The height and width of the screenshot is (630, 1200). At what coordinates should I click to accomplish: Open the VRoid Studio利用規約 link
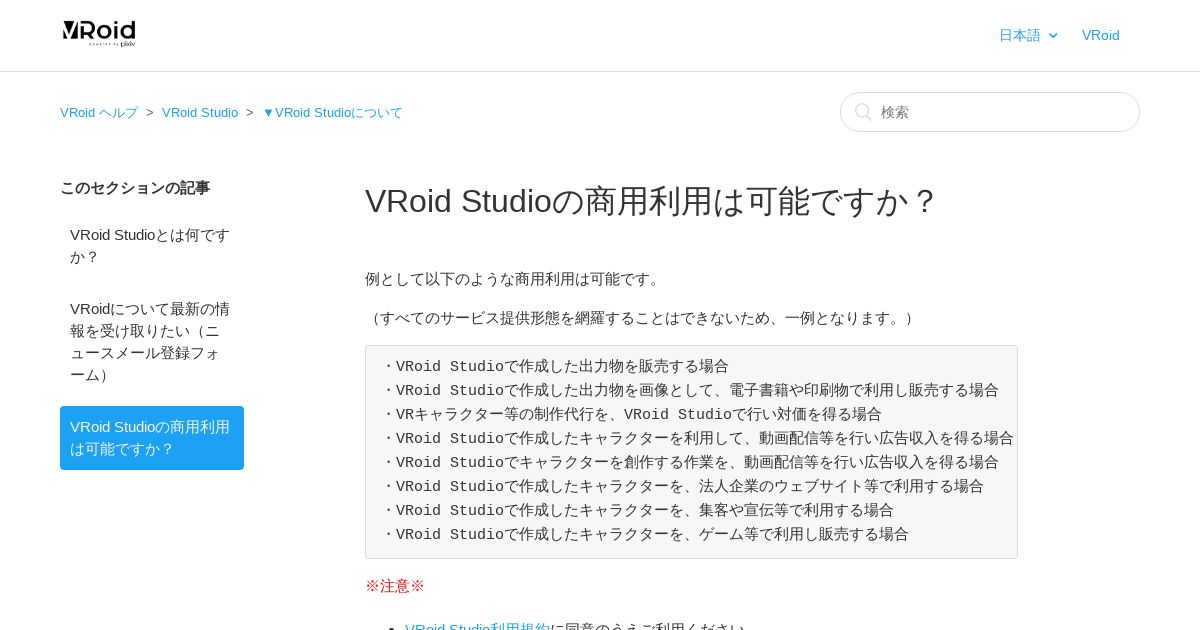pyautogui.click(x=477, y=627)
